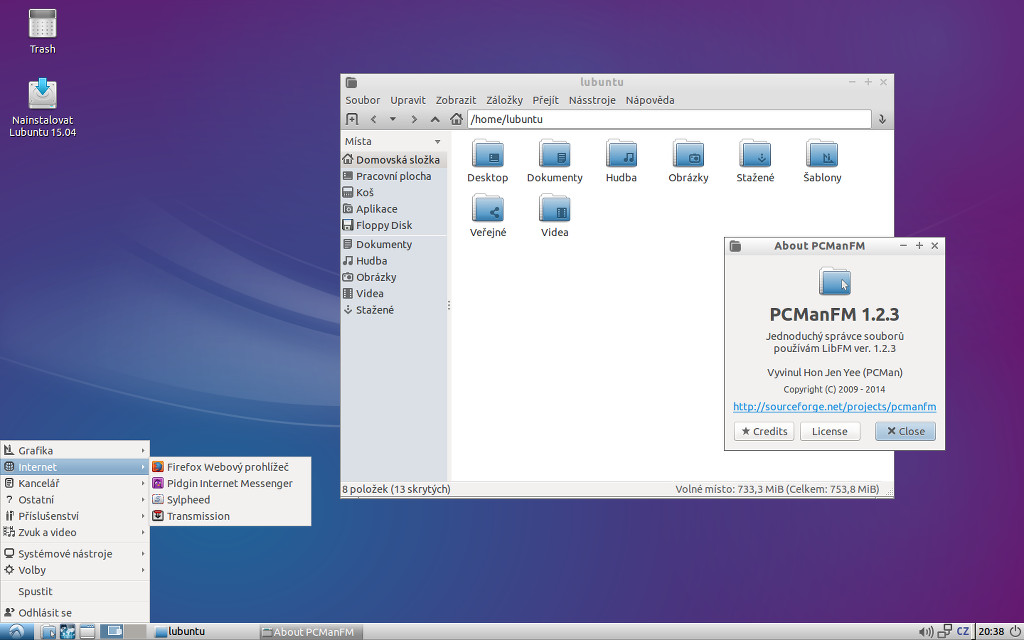
Task: Choose Spustit in the start menu
Action: click(74, 591)
